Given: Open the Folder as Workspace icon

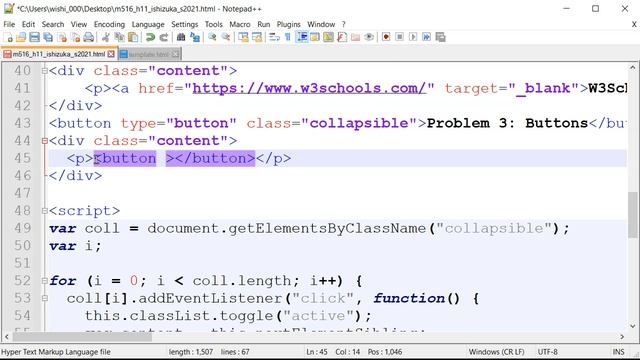Looking at the screenshot, I should pyautogui.click(x=356, y=38).
